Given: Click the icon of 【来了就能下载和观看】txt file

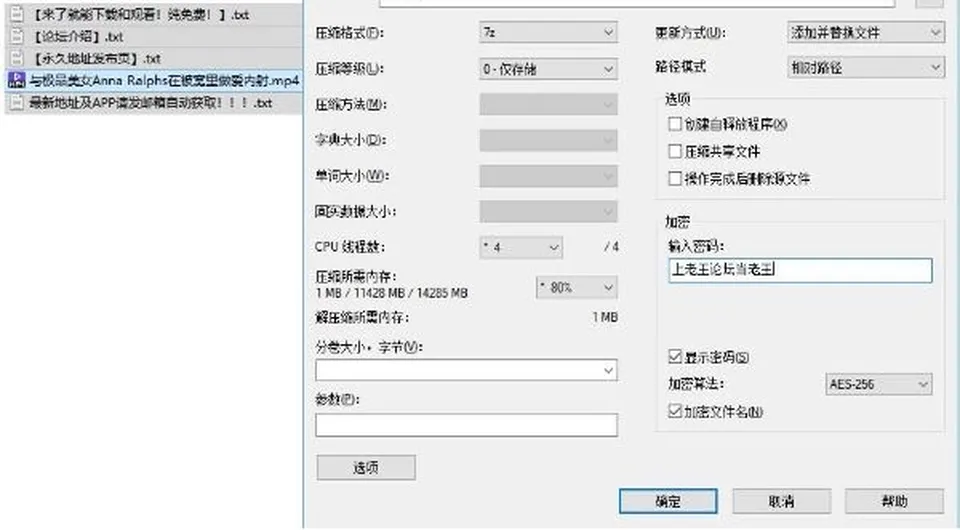Looking at the screenshot, I should click(17, 14).
